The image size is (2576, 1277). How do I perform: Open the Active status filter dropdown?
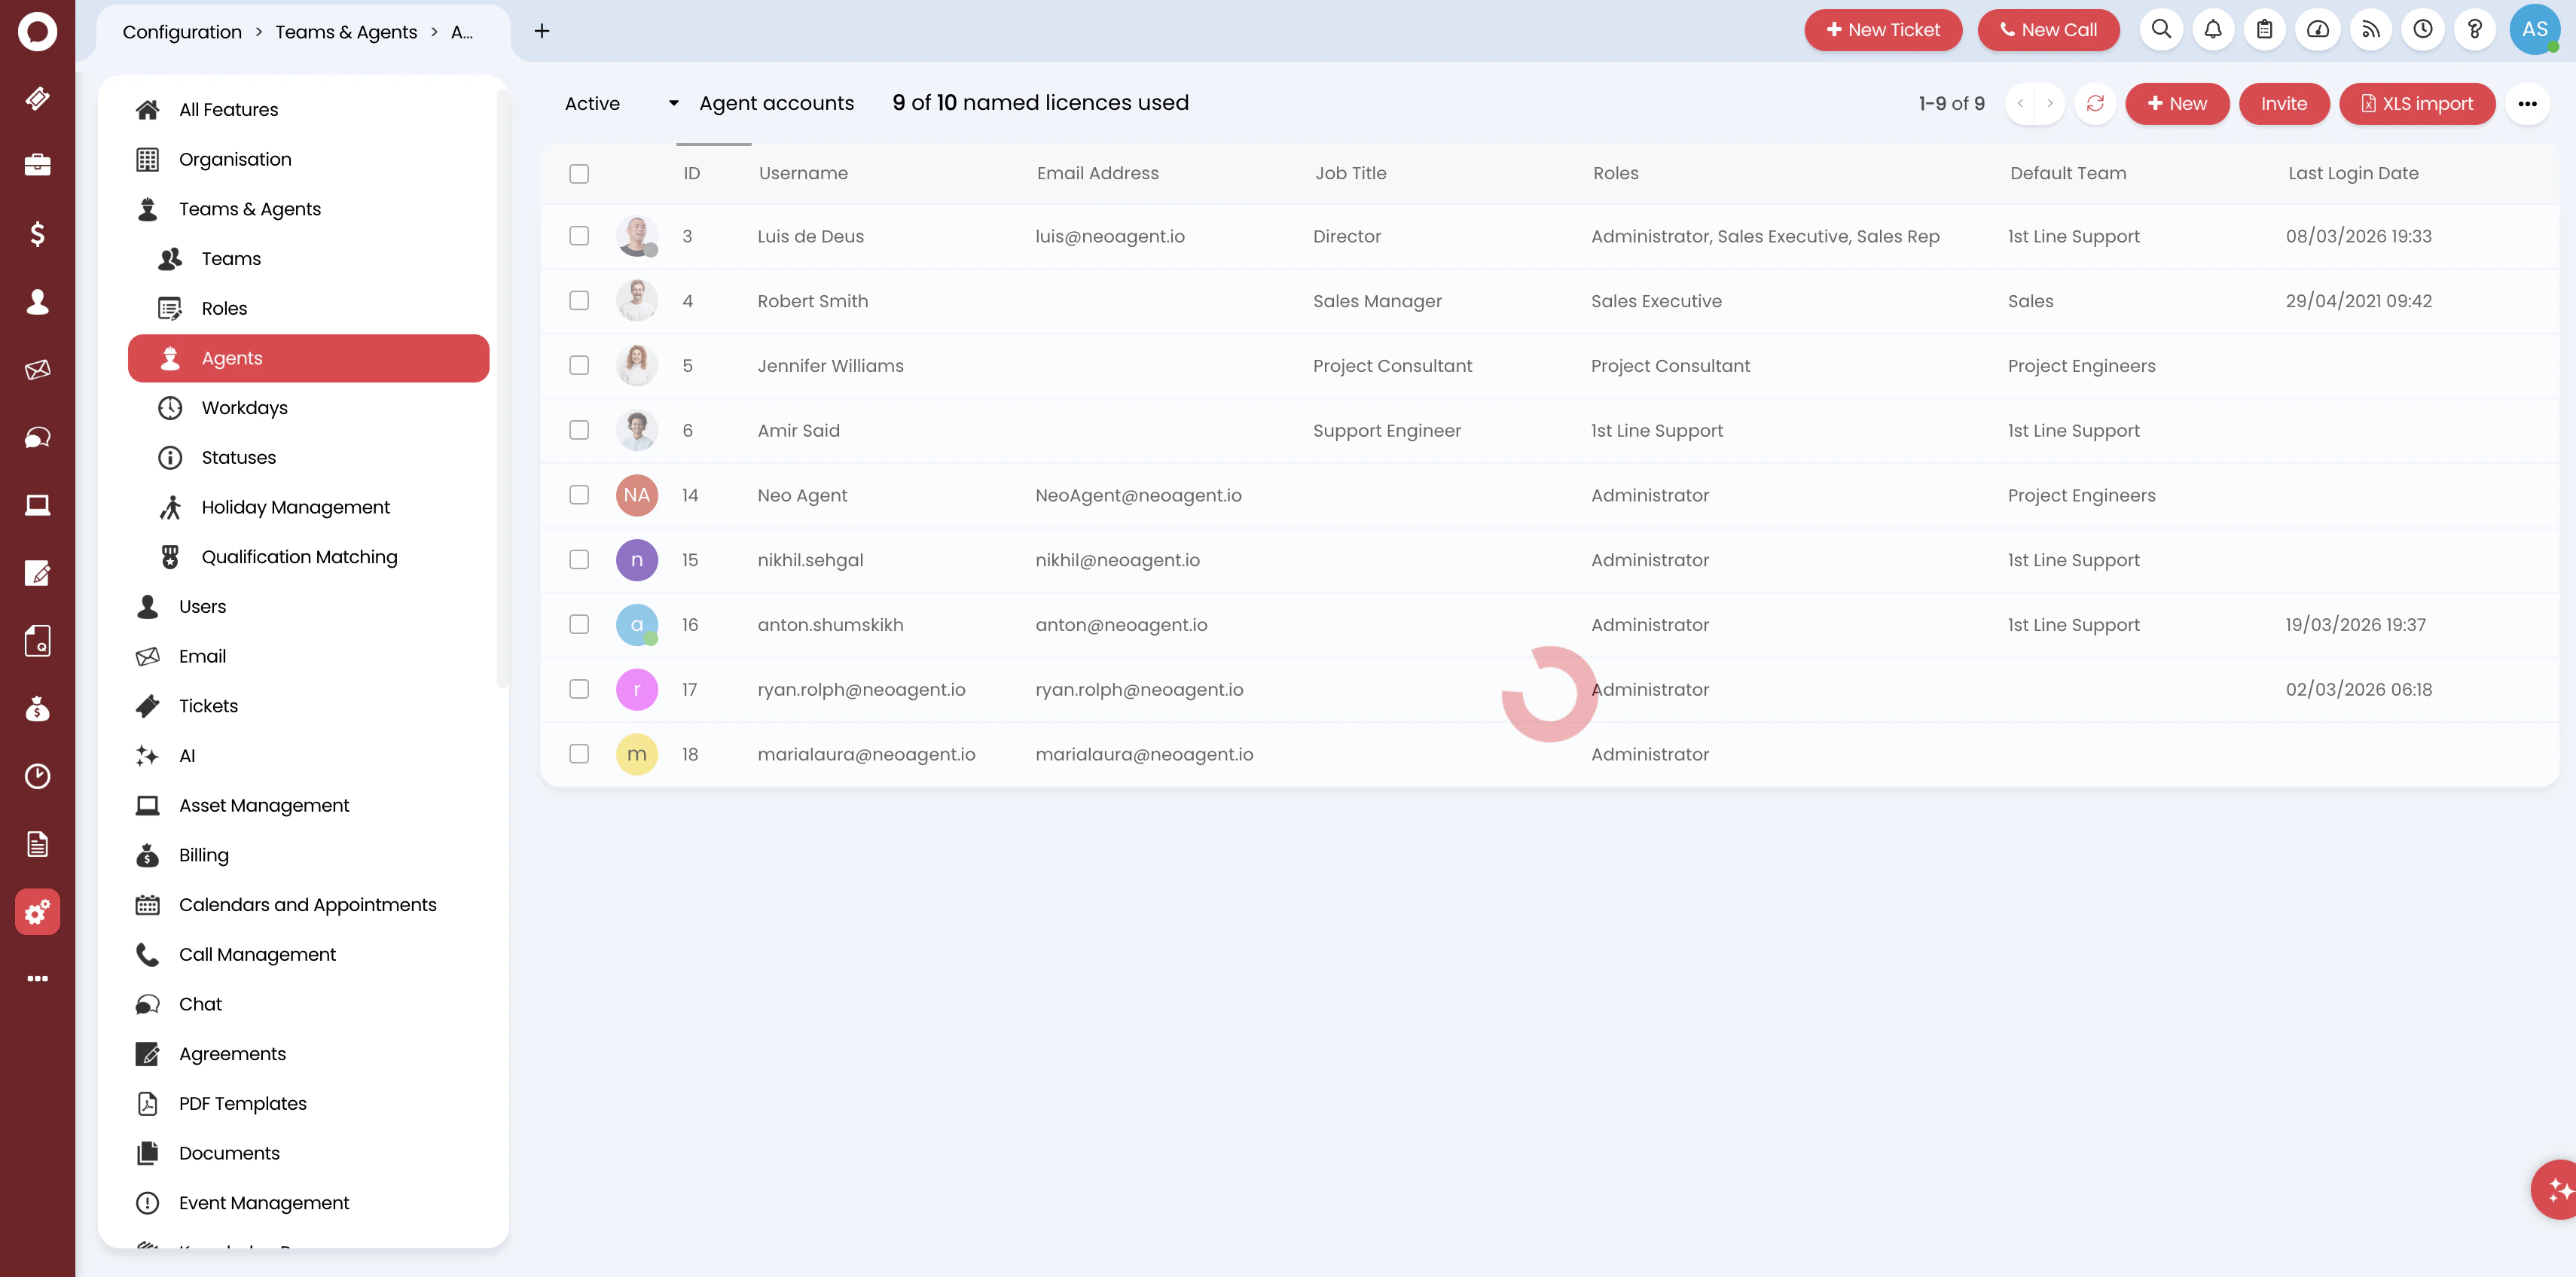click(620, 103)
